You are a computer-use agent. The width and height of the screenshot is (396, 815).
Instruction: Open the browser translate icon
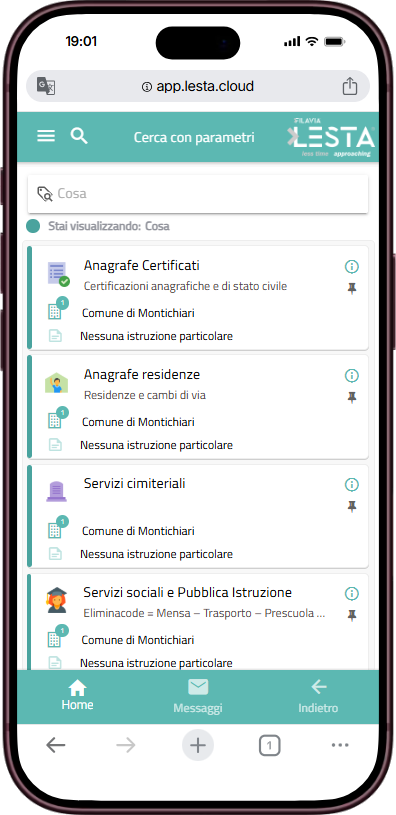[x=46, y=85]
